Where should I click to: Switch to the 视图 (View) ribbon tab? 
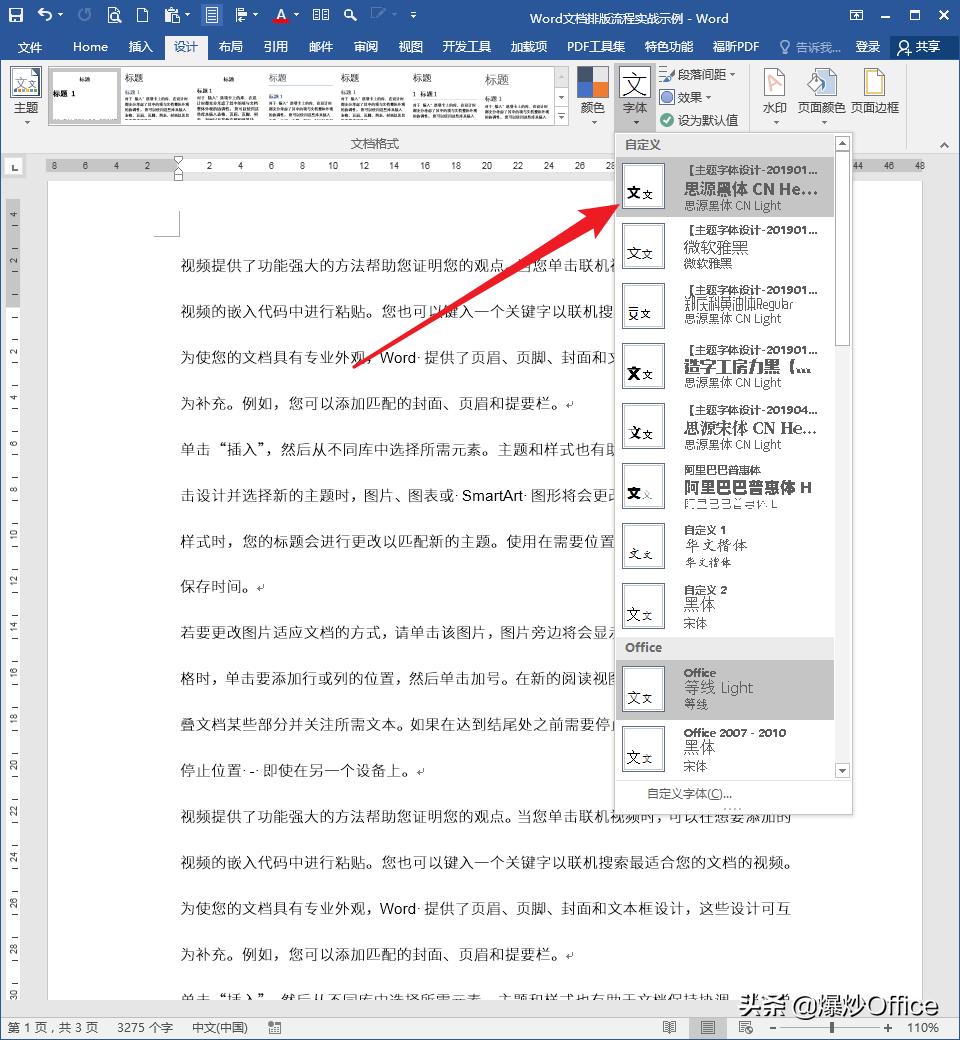point(411,46)
